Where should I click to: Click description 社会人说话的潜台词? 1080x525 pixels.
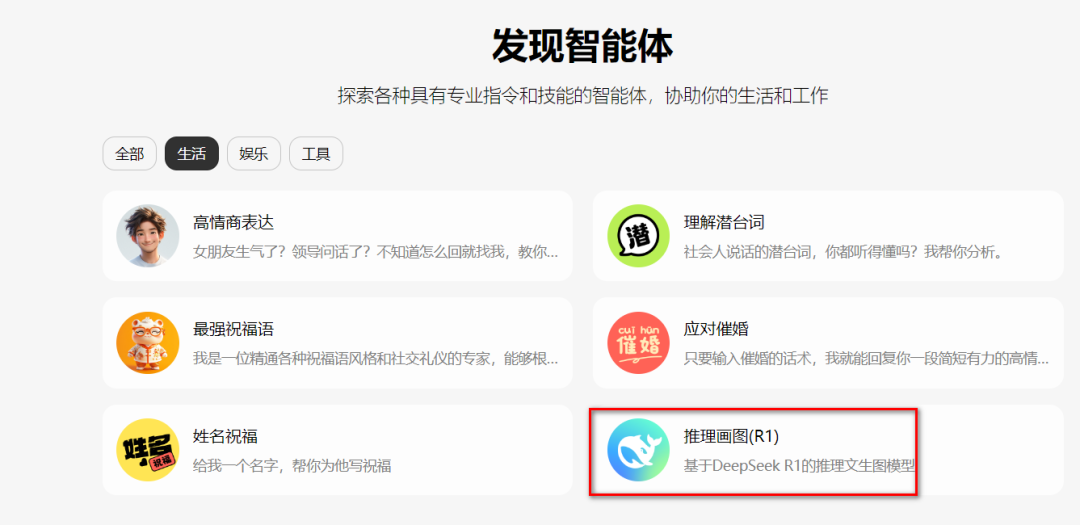(x=842, y=252)
